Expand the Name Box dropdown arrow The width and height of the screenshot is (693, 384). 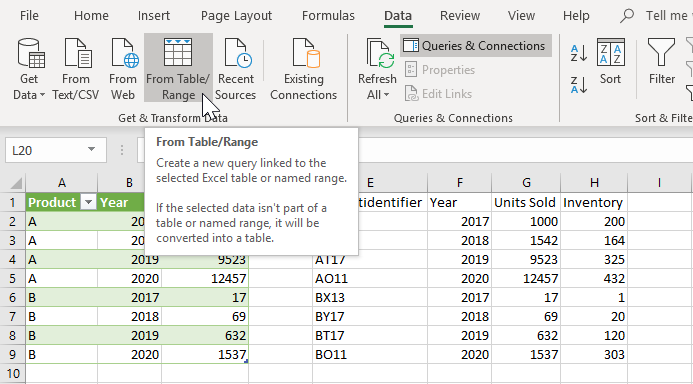(x=91, y=150)
